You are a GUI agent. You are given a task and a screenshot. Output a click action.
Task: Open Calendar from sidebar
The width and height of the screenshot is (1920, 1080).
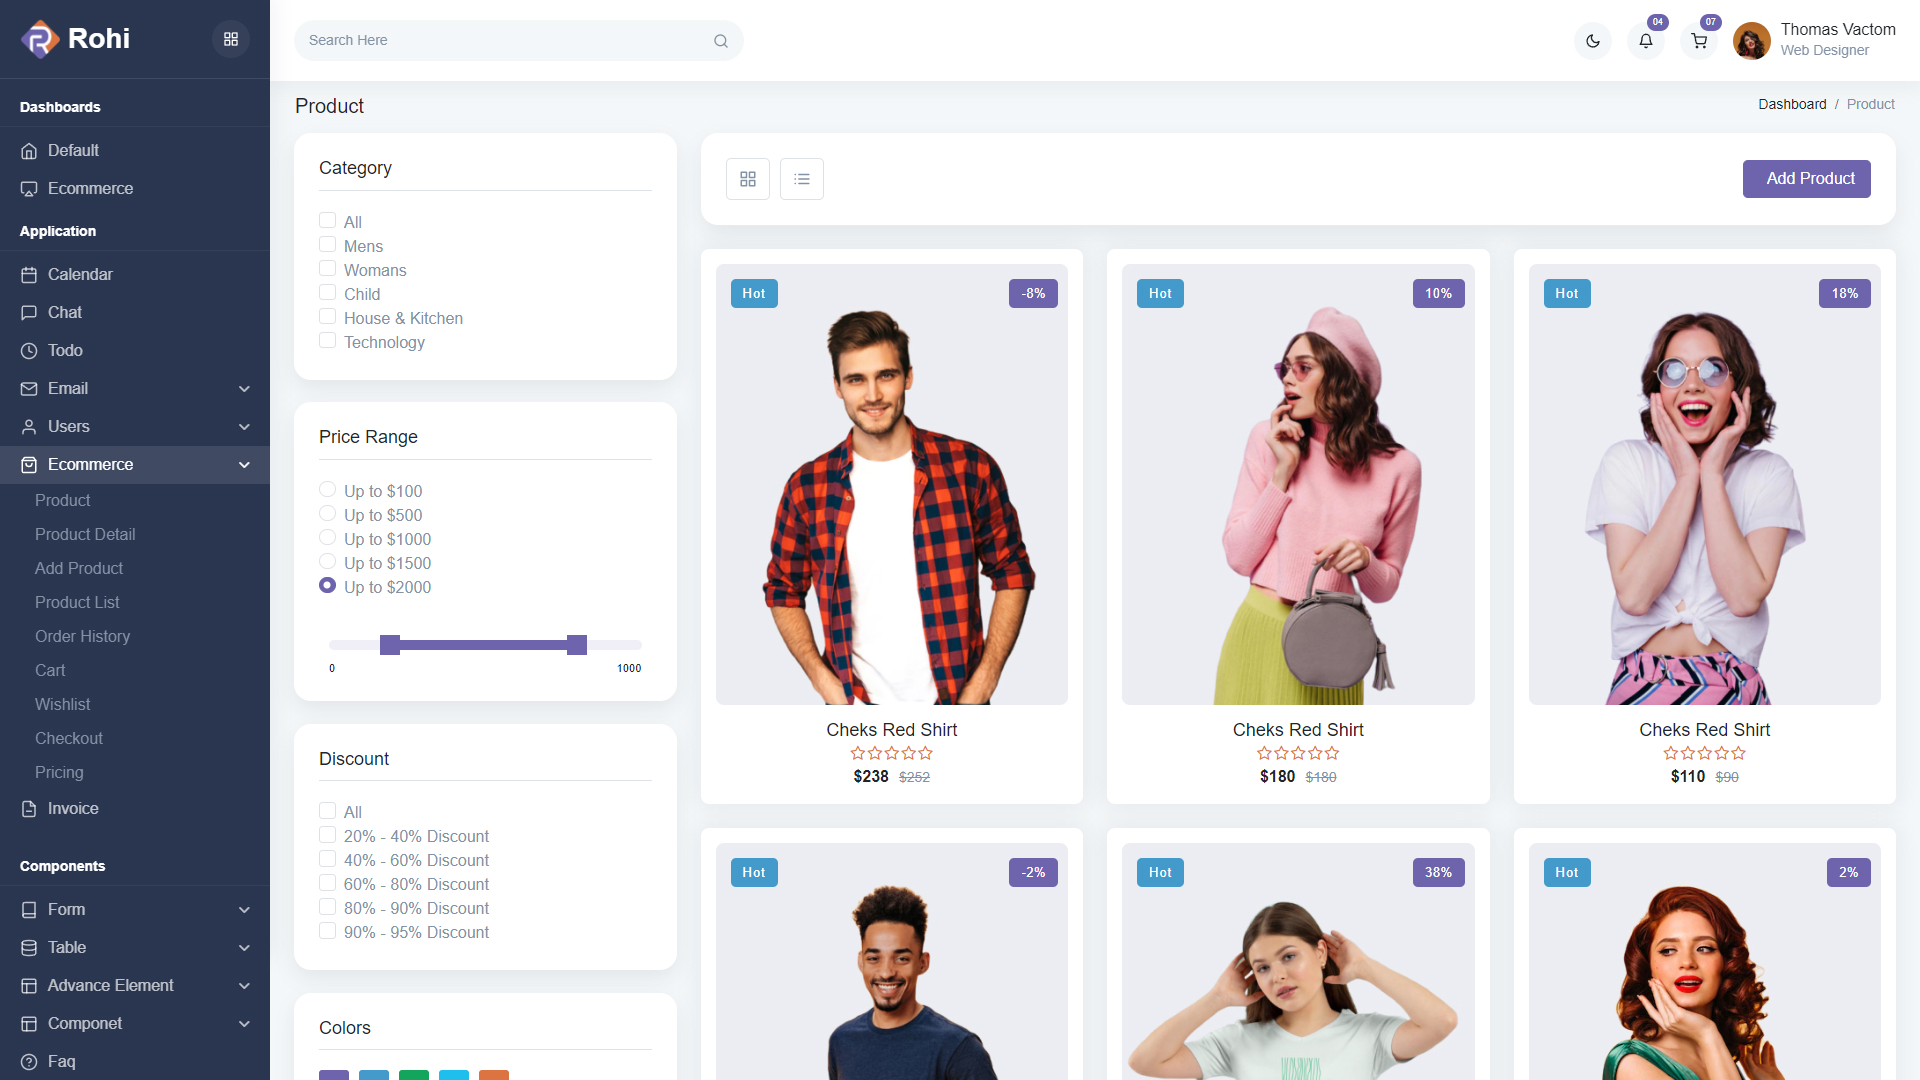pyautogui.click(x=80, y=274)
